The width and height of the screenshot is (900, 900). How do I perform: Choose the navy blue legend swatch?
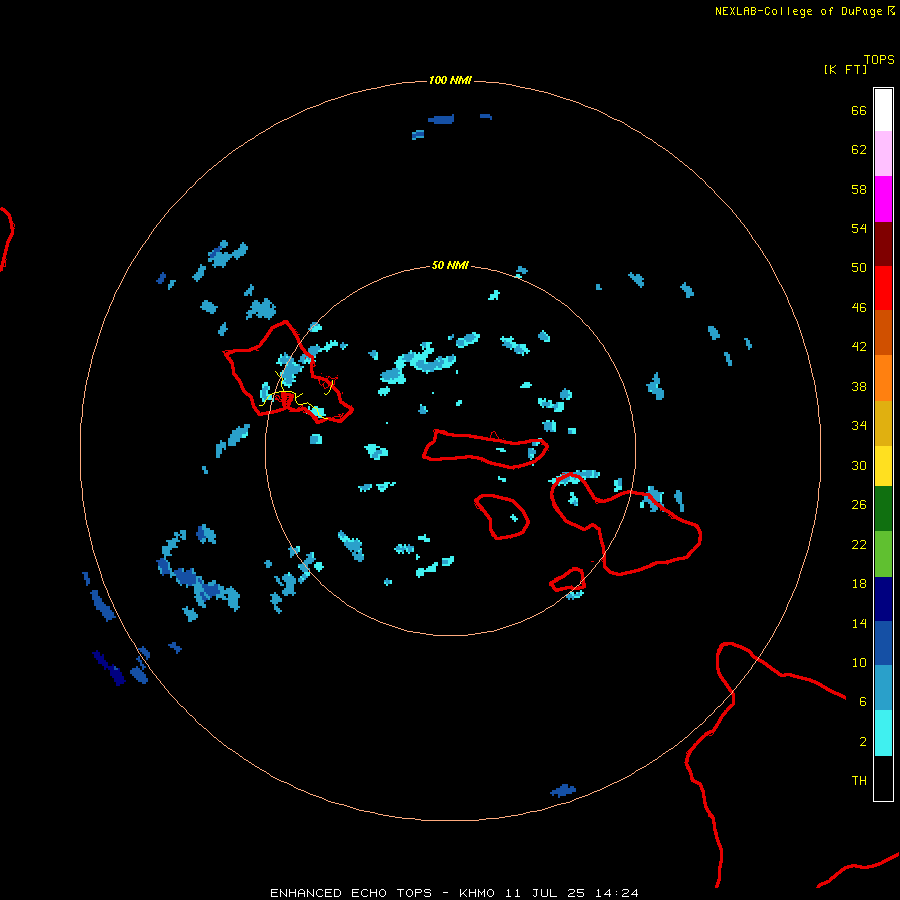[883, 599]
